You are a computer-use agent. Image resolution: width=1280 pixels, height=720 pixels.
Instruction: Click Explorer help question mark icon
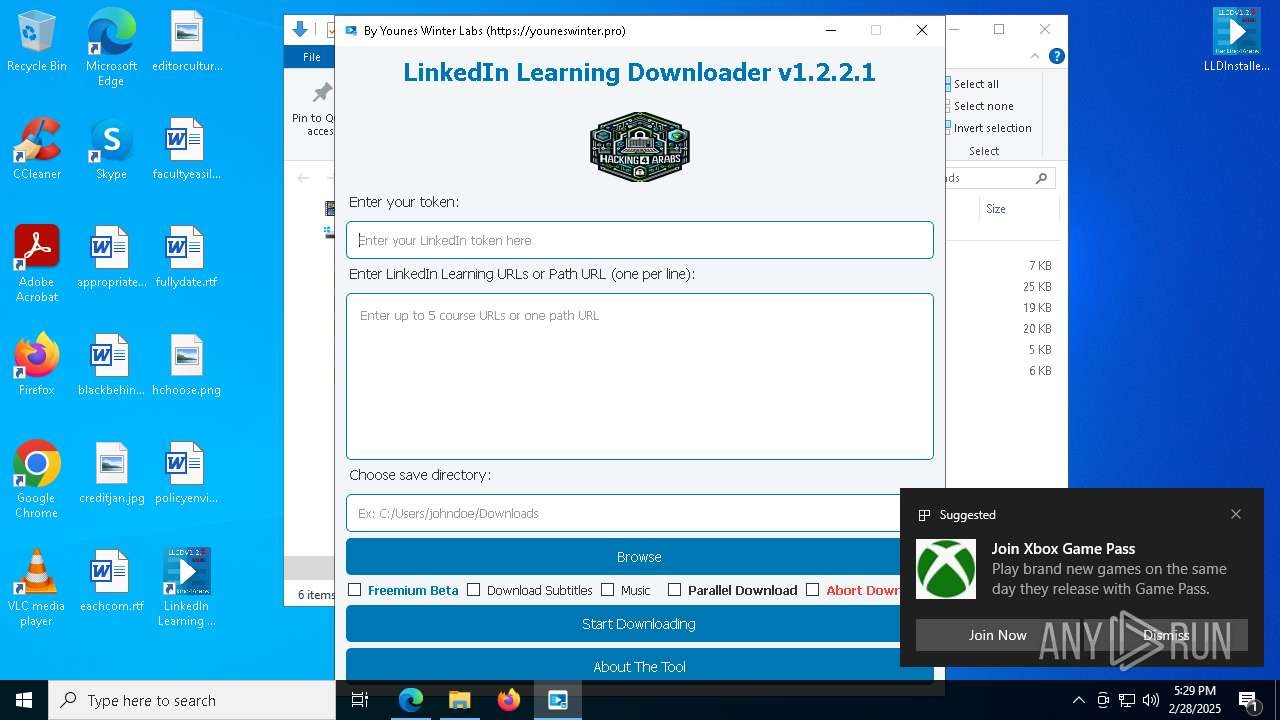[1057, 57]
